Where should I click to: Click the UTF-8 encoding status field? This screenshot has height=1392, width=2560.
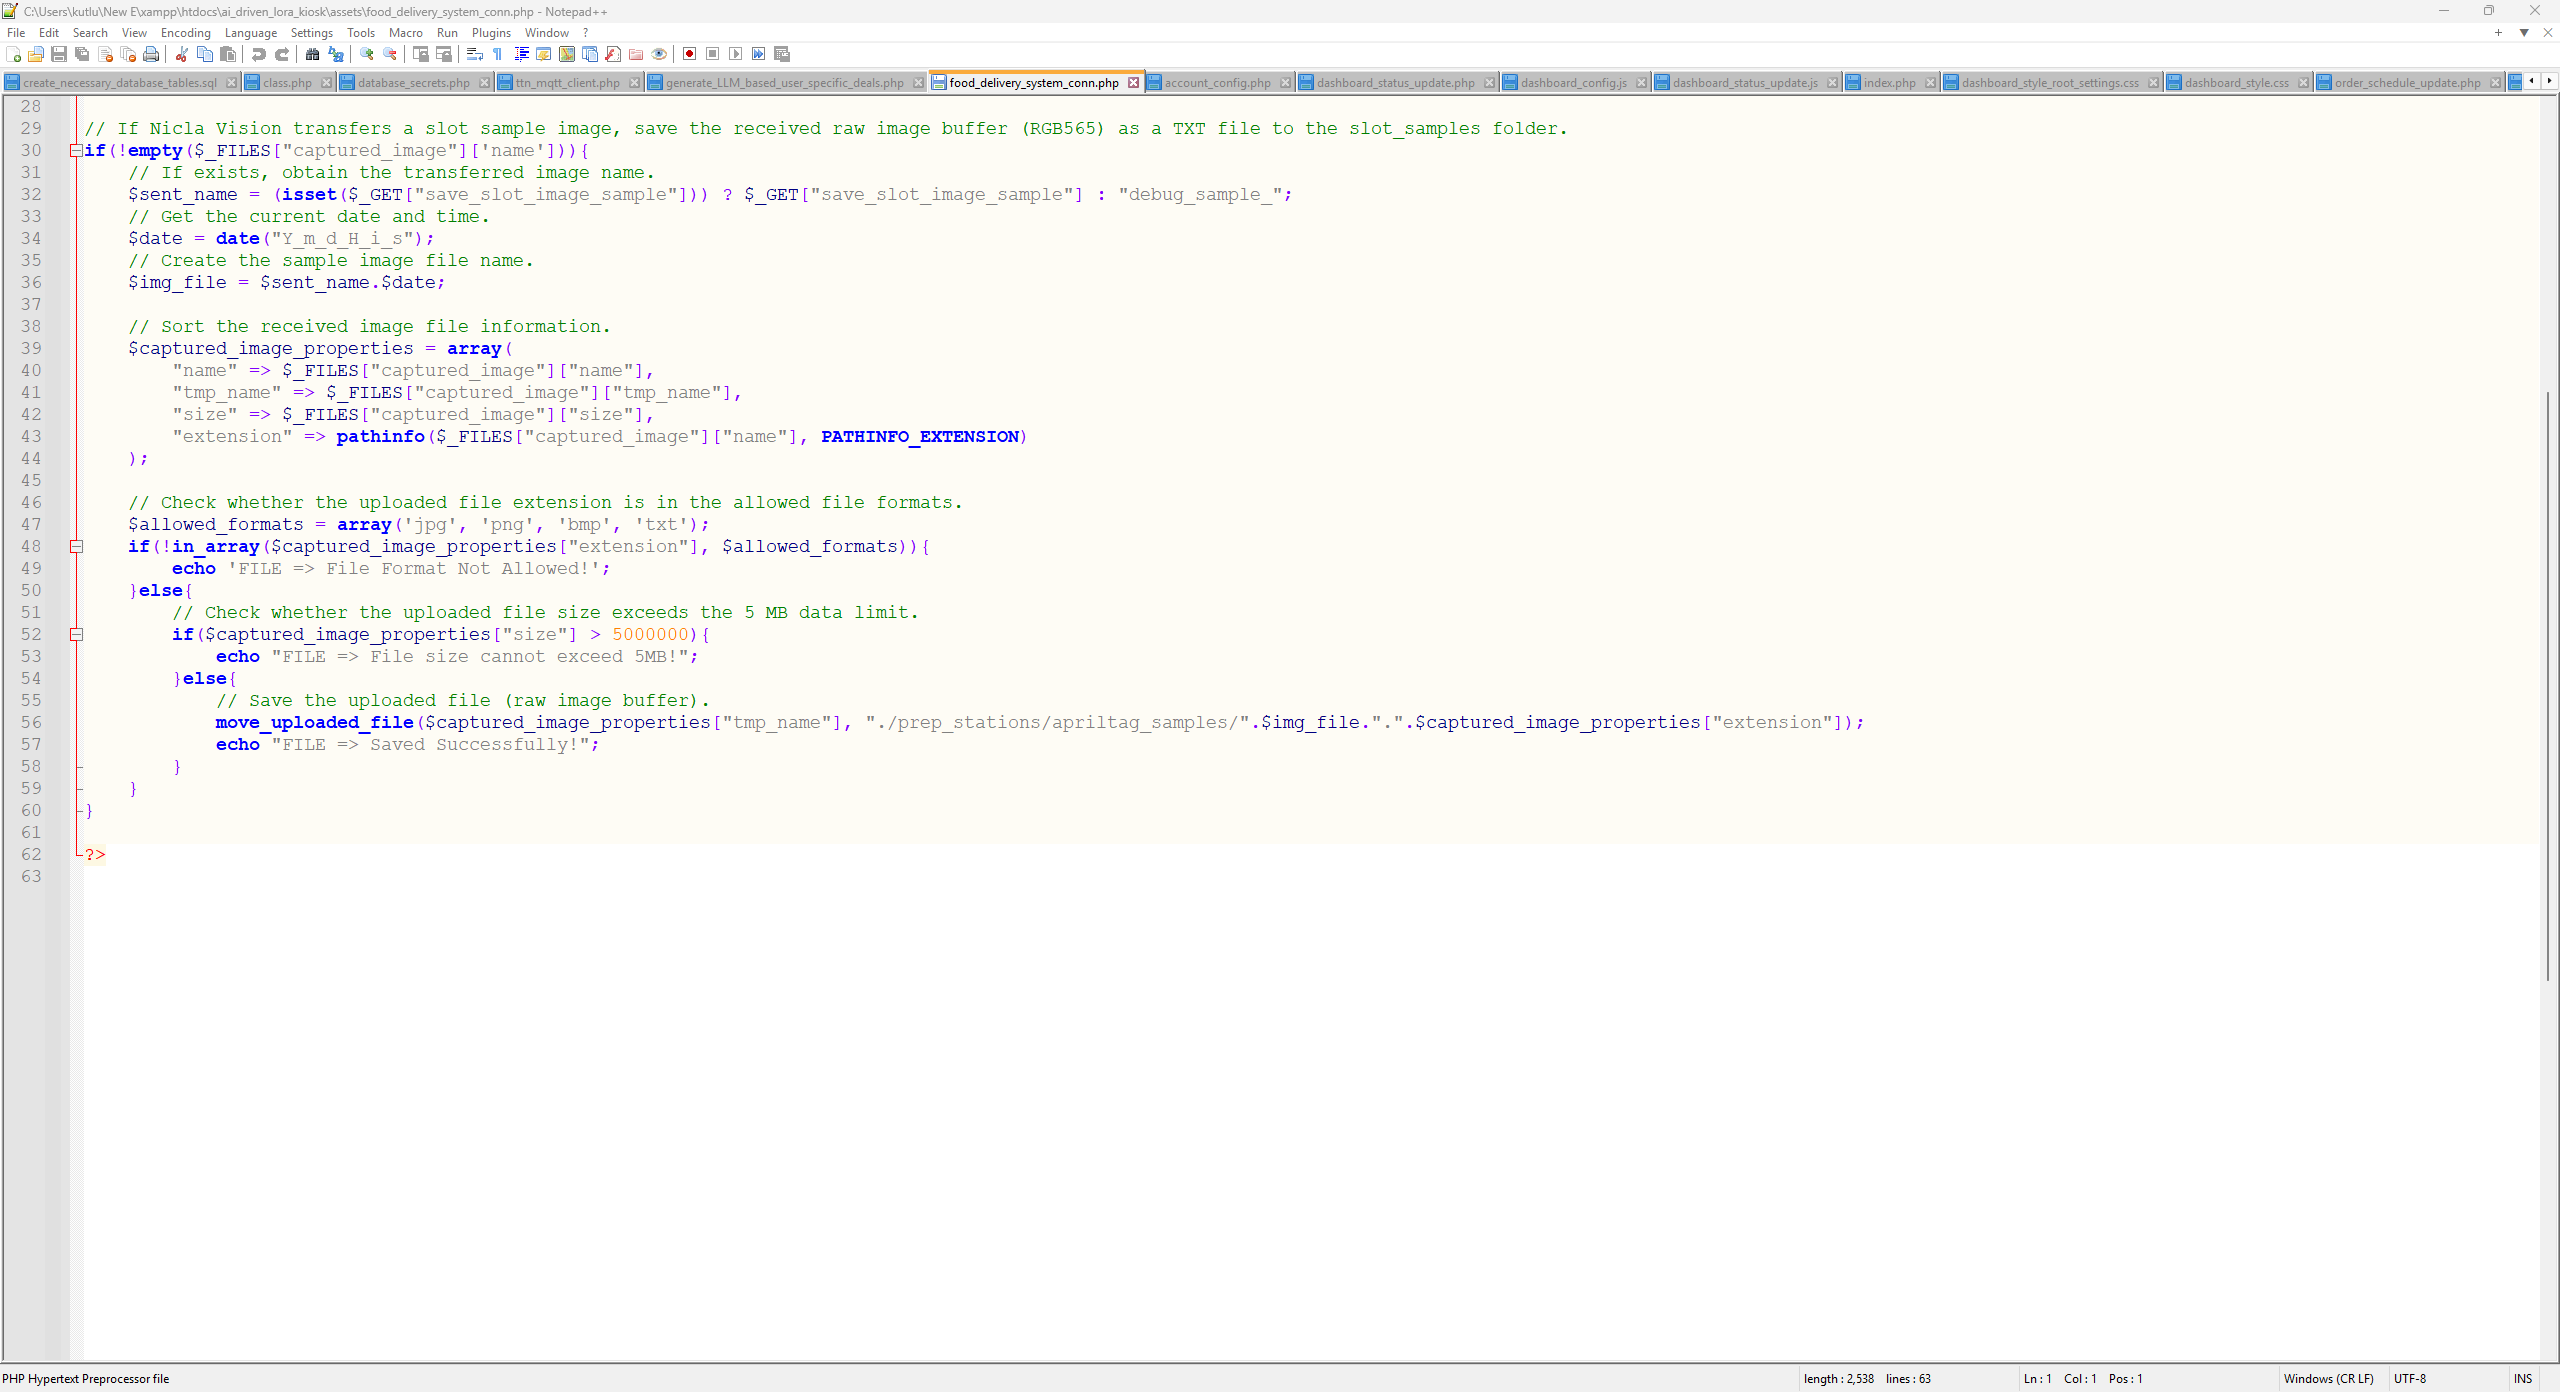coord(2410,1379)
